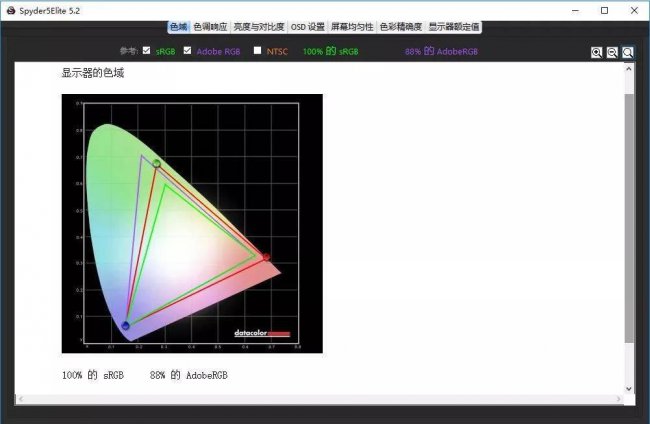Enable the NTSC reference checkbox

click(257, 50)
